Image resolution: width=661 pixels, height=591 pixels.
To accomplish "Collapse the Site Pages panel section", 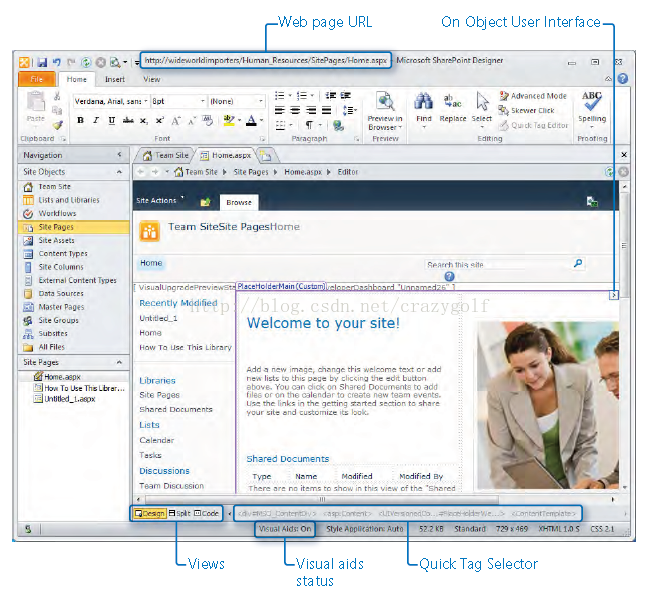I will tap(119, 362).
